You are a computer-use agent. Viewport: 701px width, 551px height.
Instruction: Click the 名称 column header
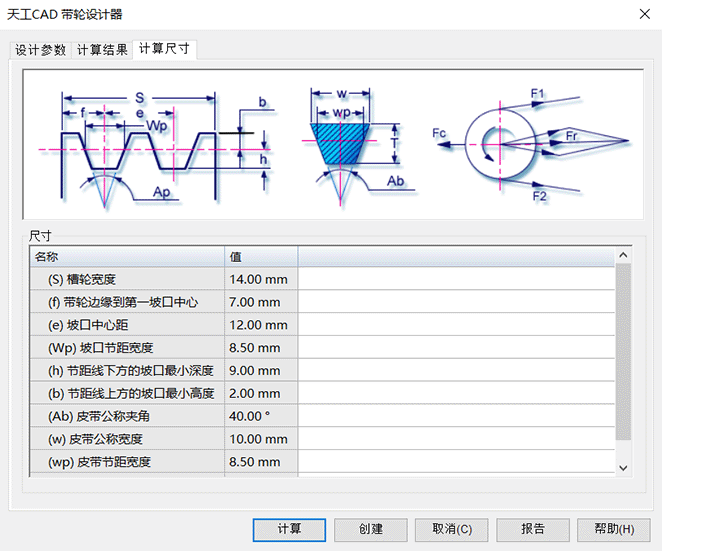127,257
